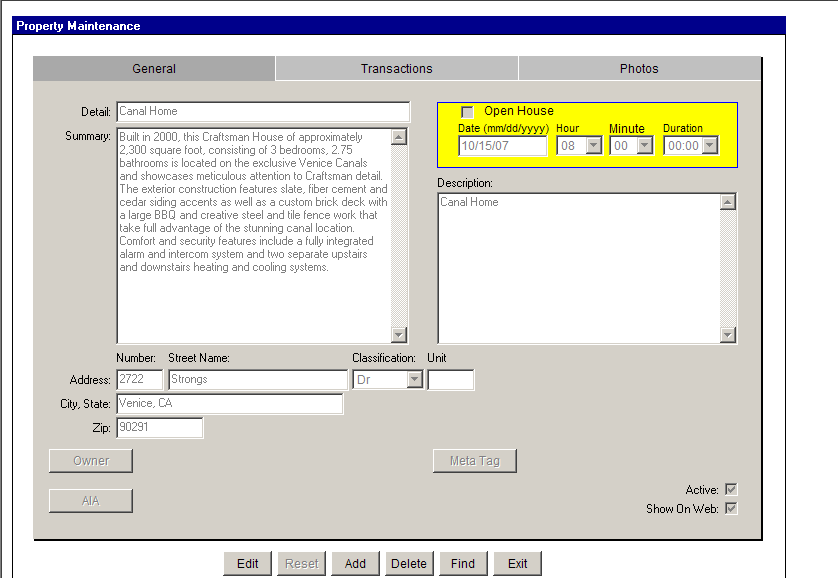Click the Exit button
Image resolution: width=838 pixels, height=578 pixels.
click(x=517, y=563)
